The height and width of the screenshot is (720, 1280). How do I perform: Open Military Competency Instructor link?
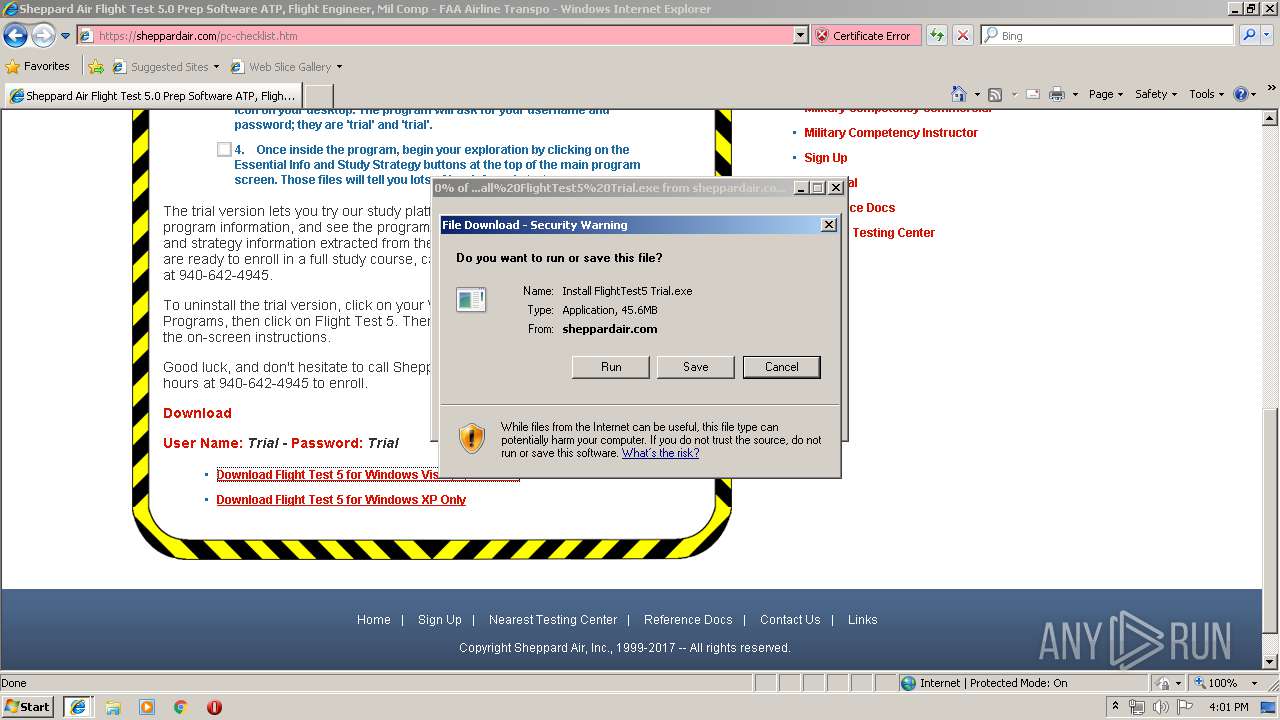tap(891, 132)
